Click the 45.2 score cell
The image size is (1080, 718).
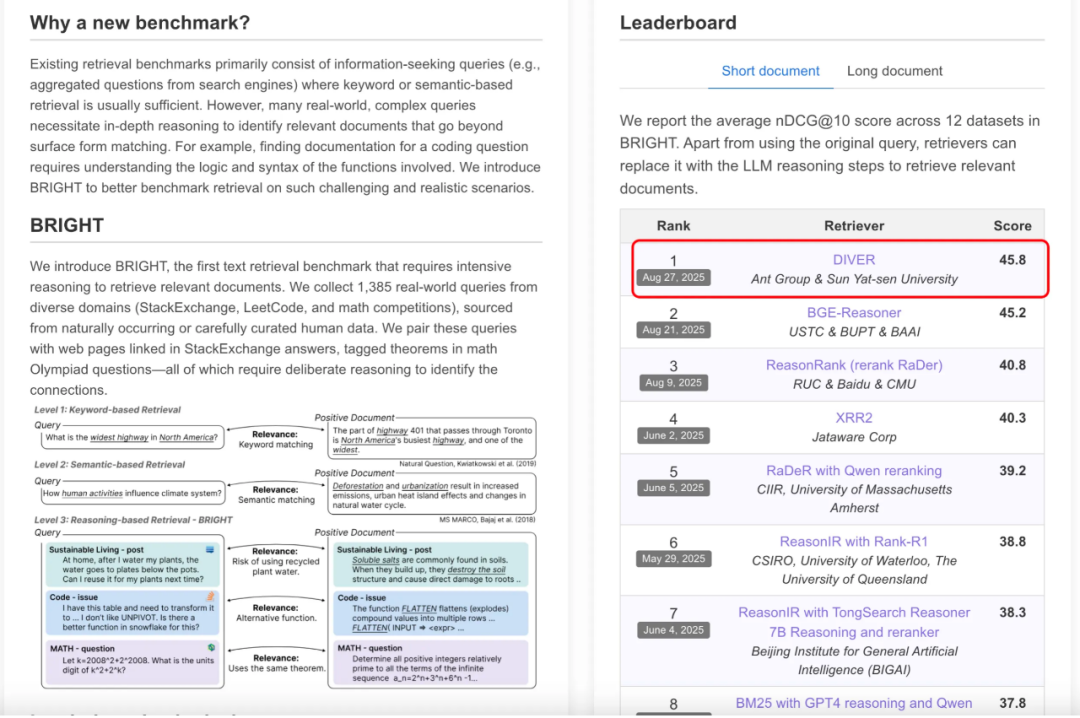1012,313
